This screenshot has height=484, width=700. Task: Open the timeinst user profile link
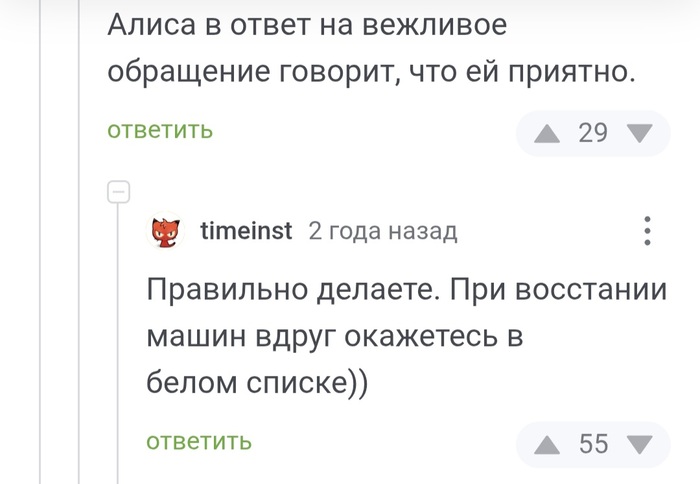[246, 232]
